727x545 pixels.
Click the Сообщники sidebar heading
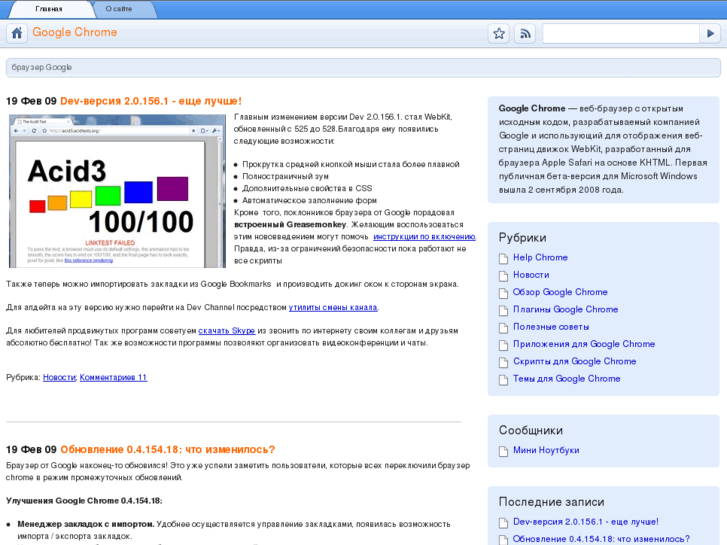[x=531, y=430]
